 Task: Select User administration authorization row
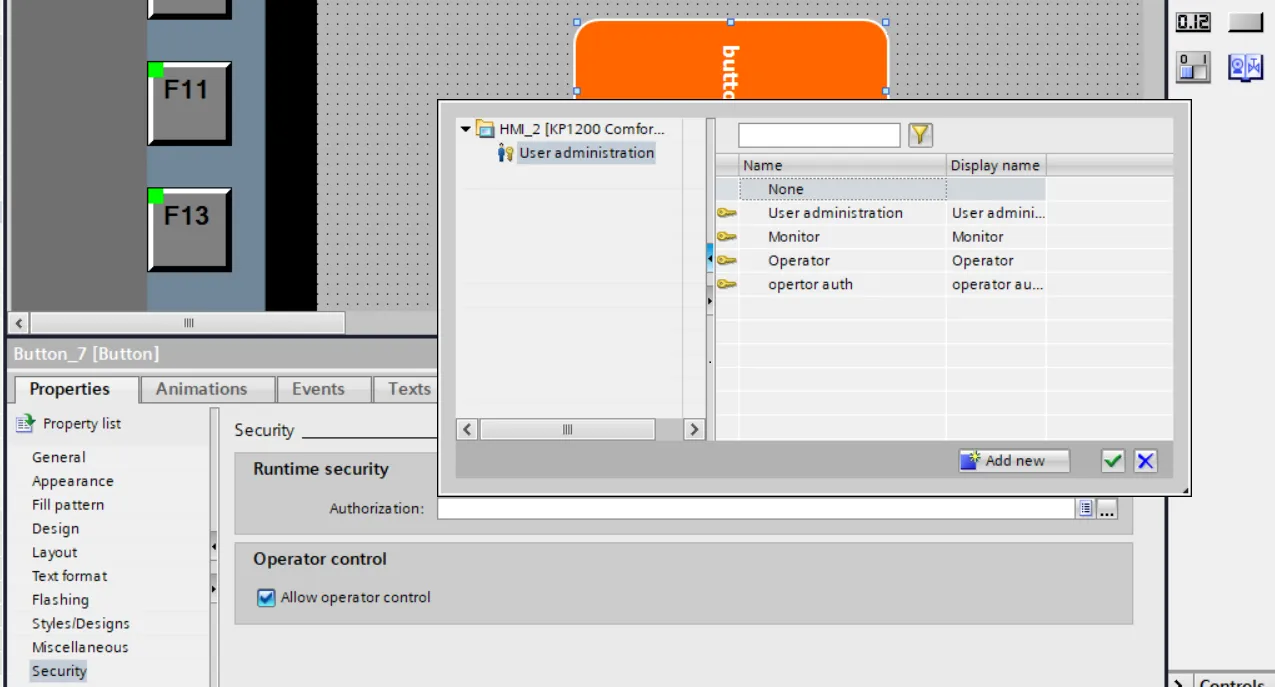pos(881,213)
